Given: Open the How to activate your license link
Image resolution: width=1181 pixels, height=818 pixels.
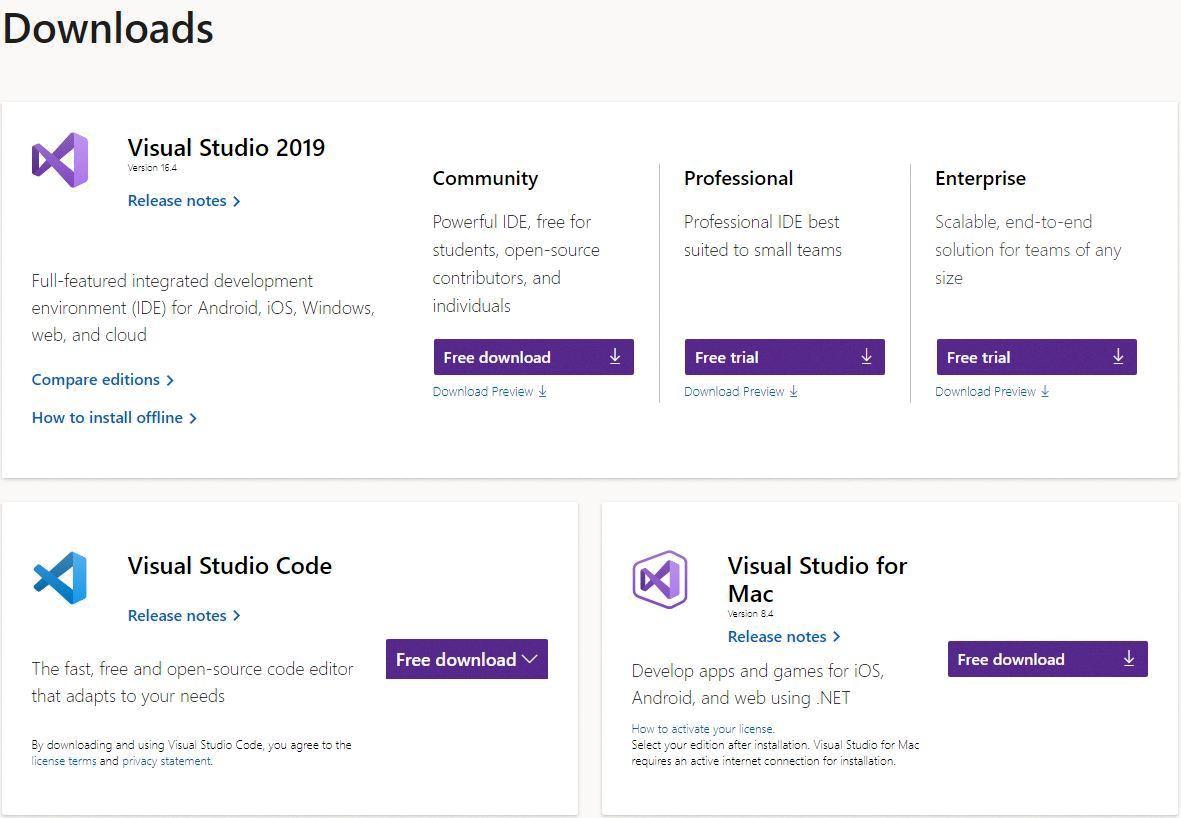Looking at the screenshot, I should click(x=703, y=728).
